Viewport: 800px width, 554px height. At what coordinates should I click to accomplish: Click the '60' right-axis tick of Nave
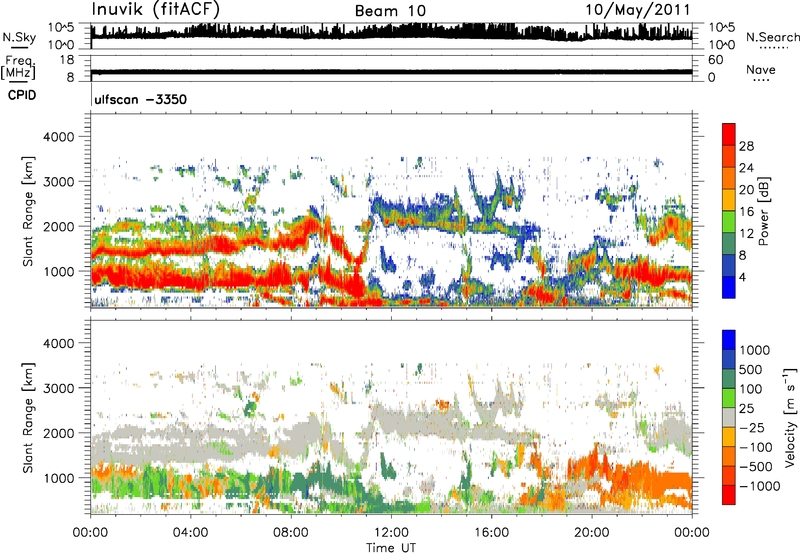click(716, 60)
